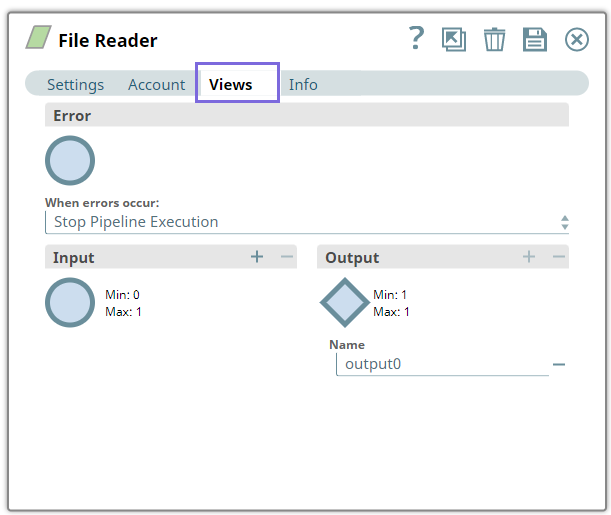Click the pop-out window icon

454,39
